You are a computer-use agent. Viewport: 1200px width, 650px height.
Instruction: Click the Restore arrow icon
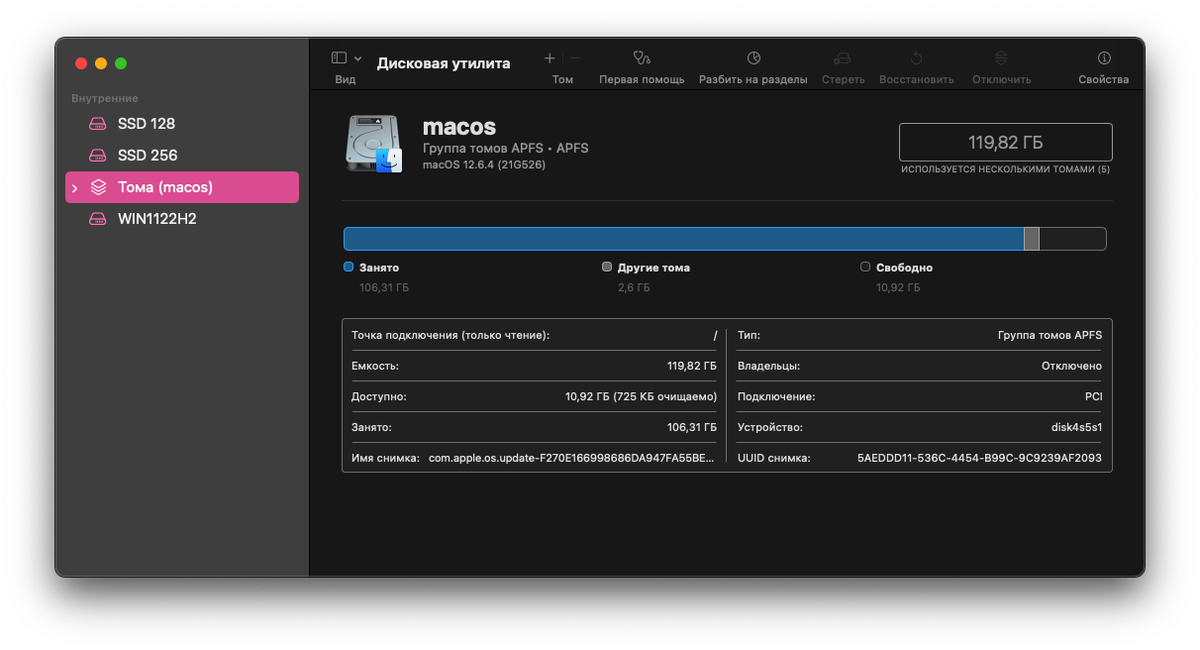[916, 58]
